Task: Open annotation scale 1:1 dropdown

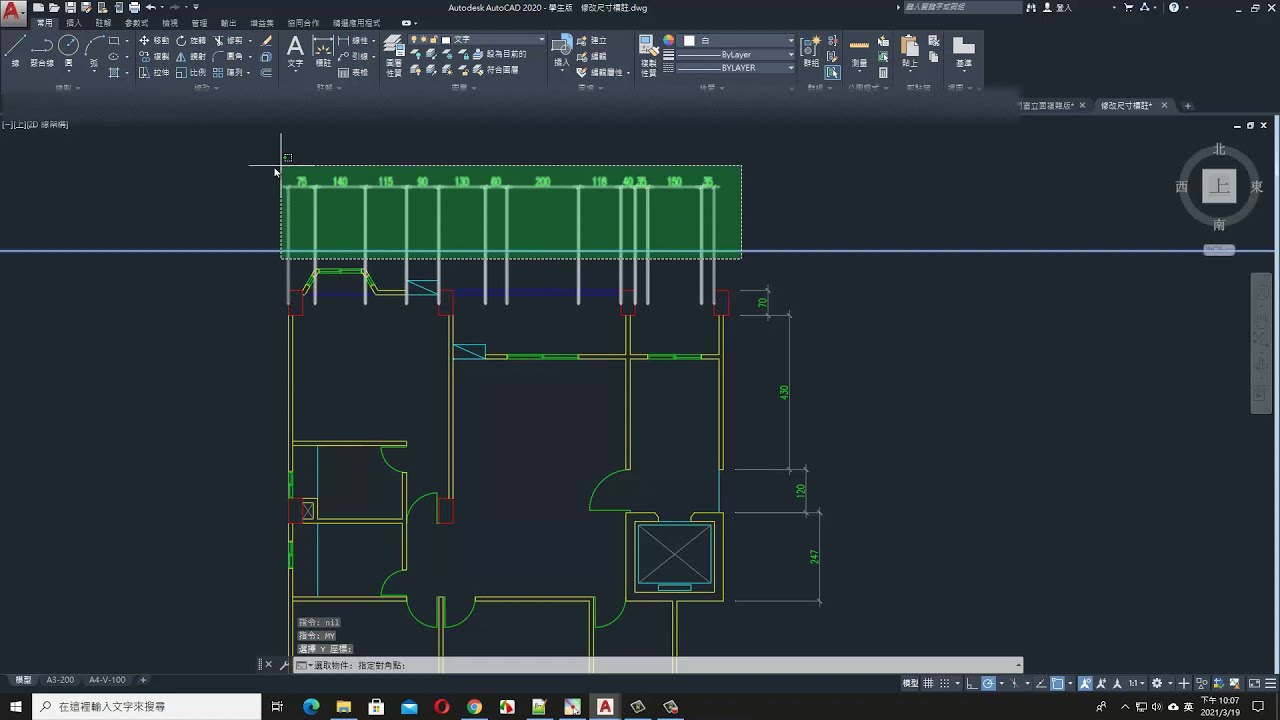Action: pos(1137,683)
